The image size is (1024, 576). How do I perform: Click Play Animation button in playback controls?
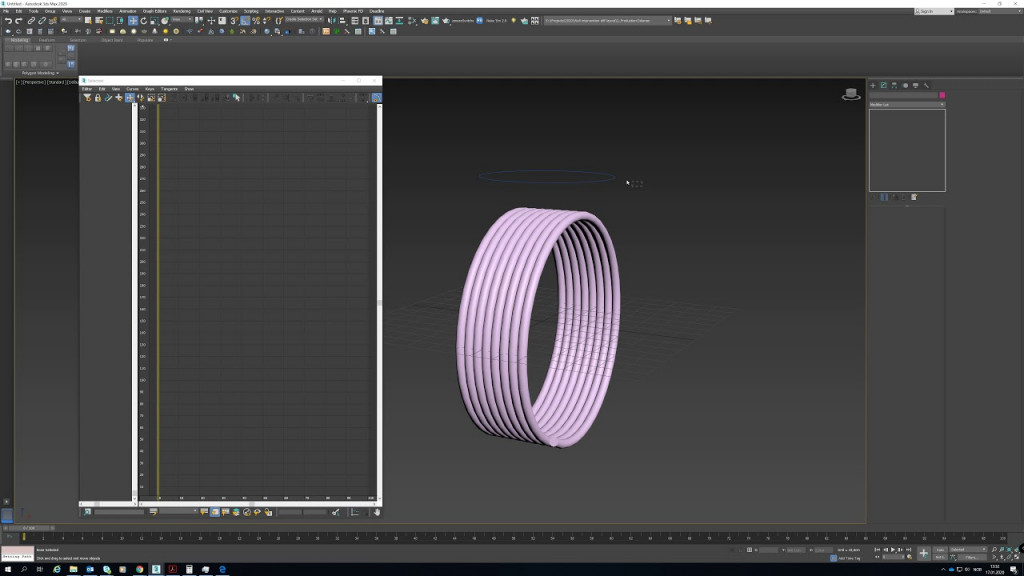893,551
